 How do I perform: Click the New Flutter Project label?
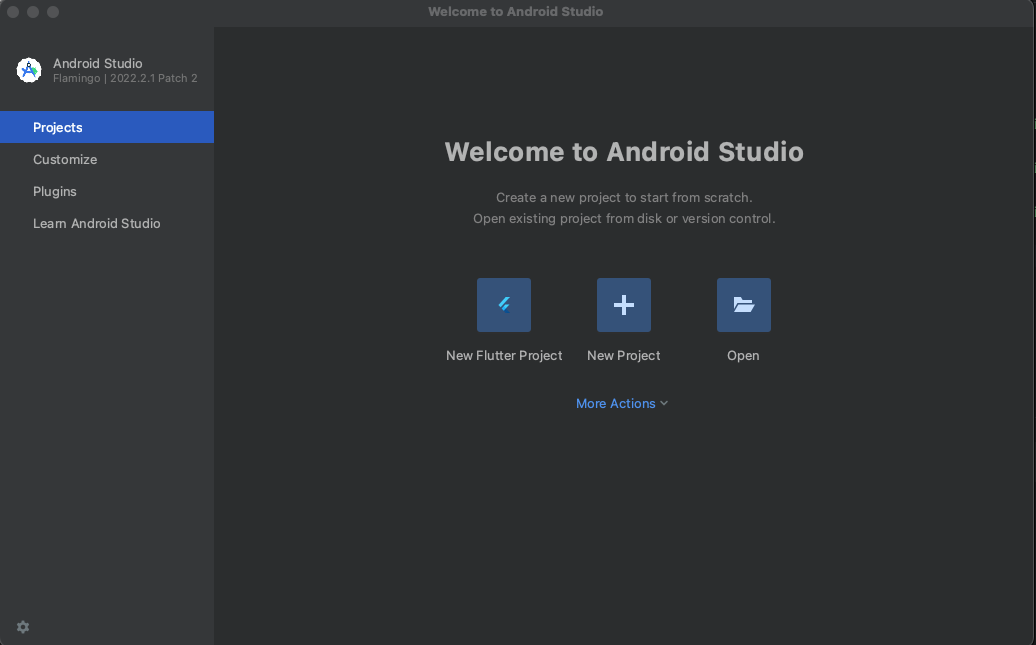point(504,356)
